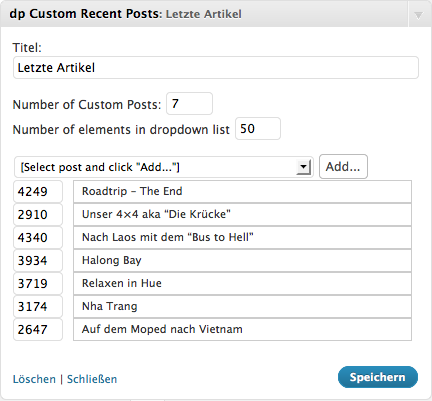Screen dimensions: 432x401
Task: Click the "Nha Trang" title field
Action: [x=242, y=306]
